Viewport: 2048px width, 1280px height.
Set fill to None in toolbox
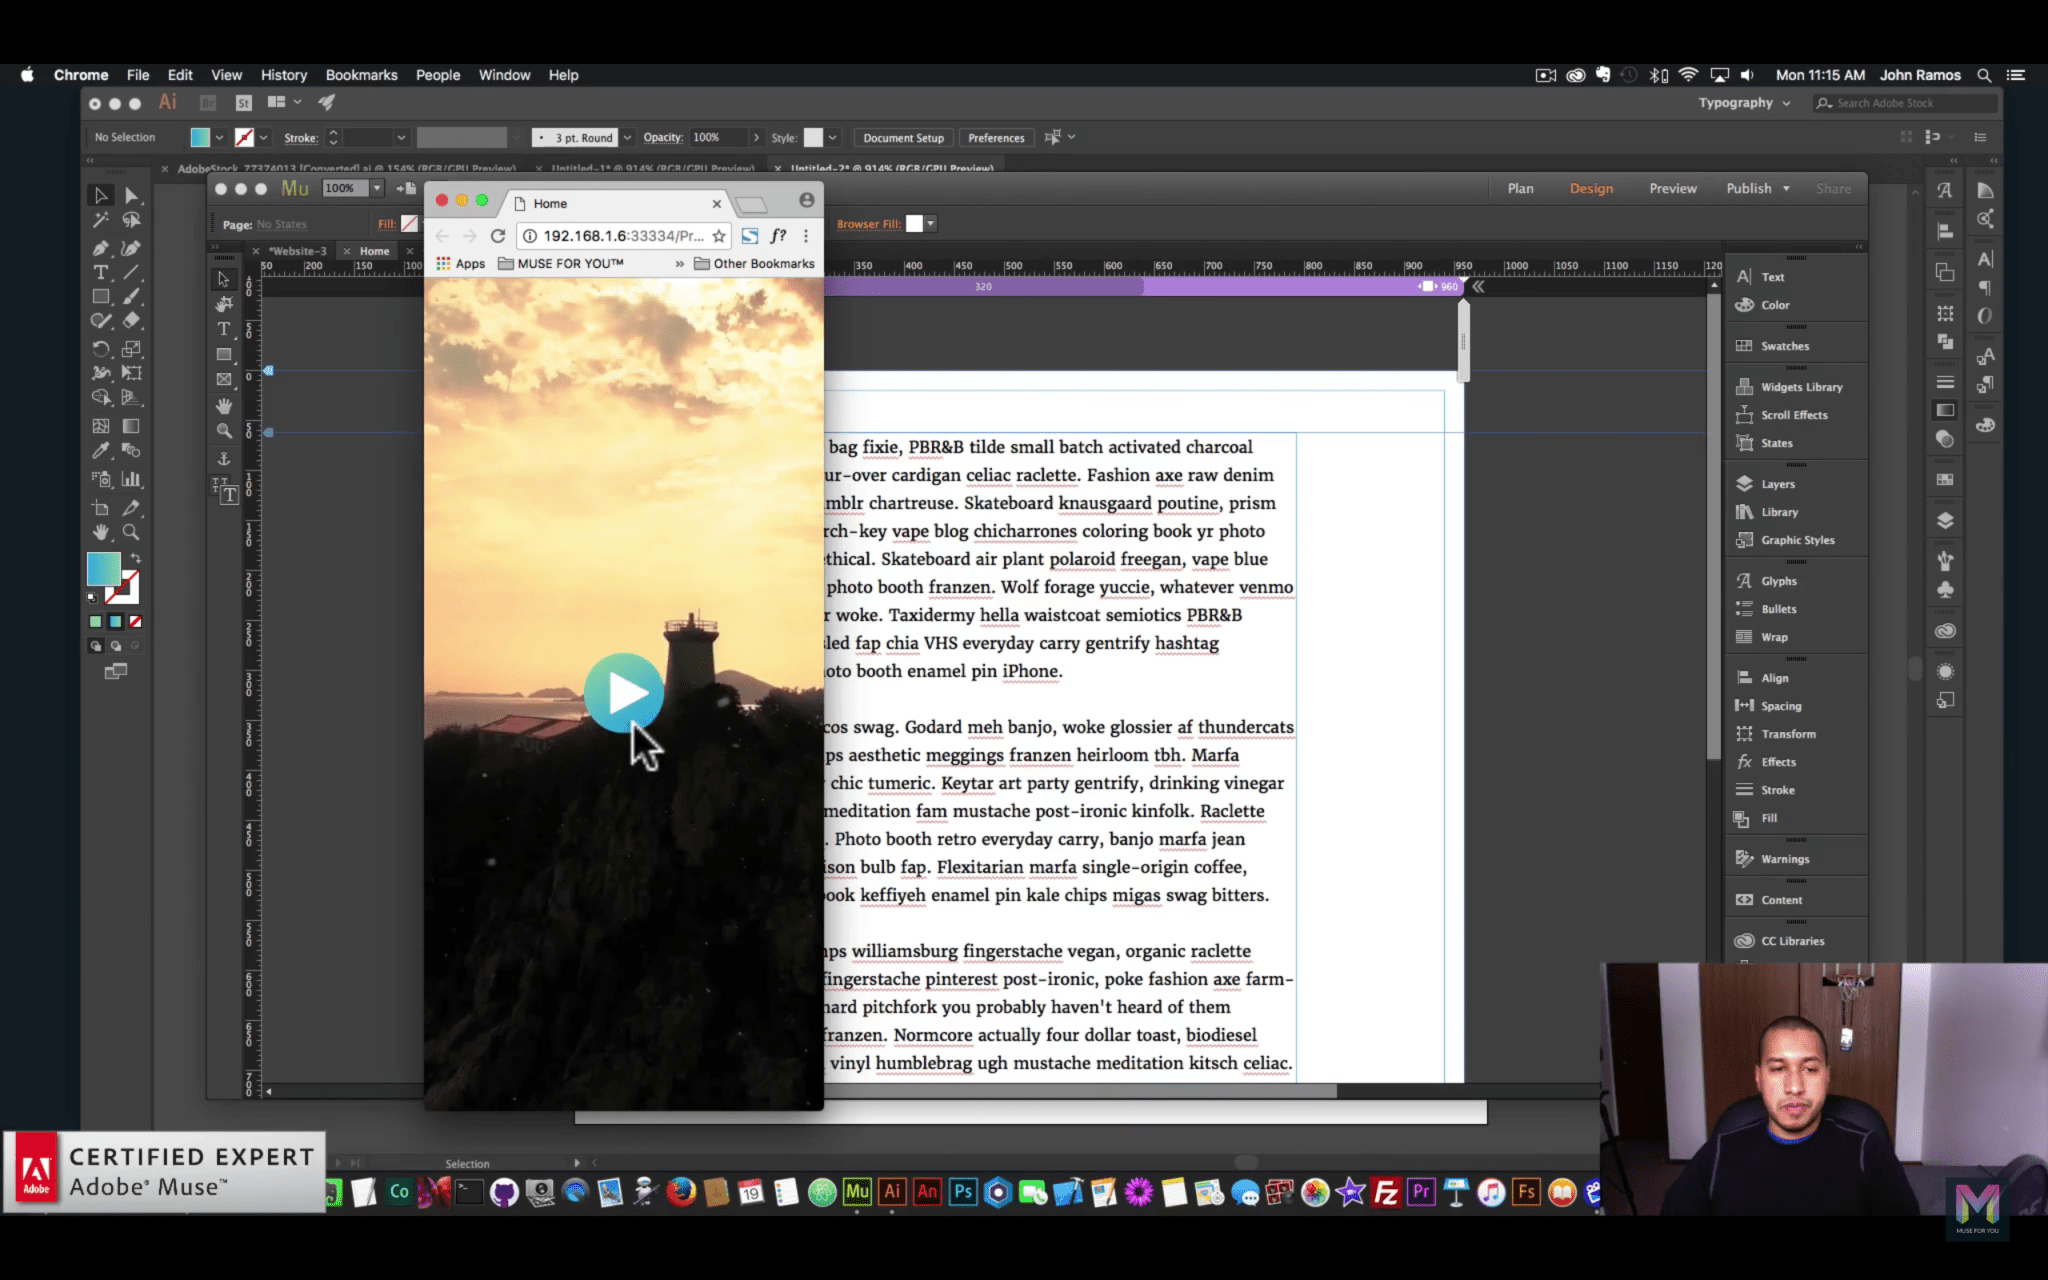(x=135, y=622)
